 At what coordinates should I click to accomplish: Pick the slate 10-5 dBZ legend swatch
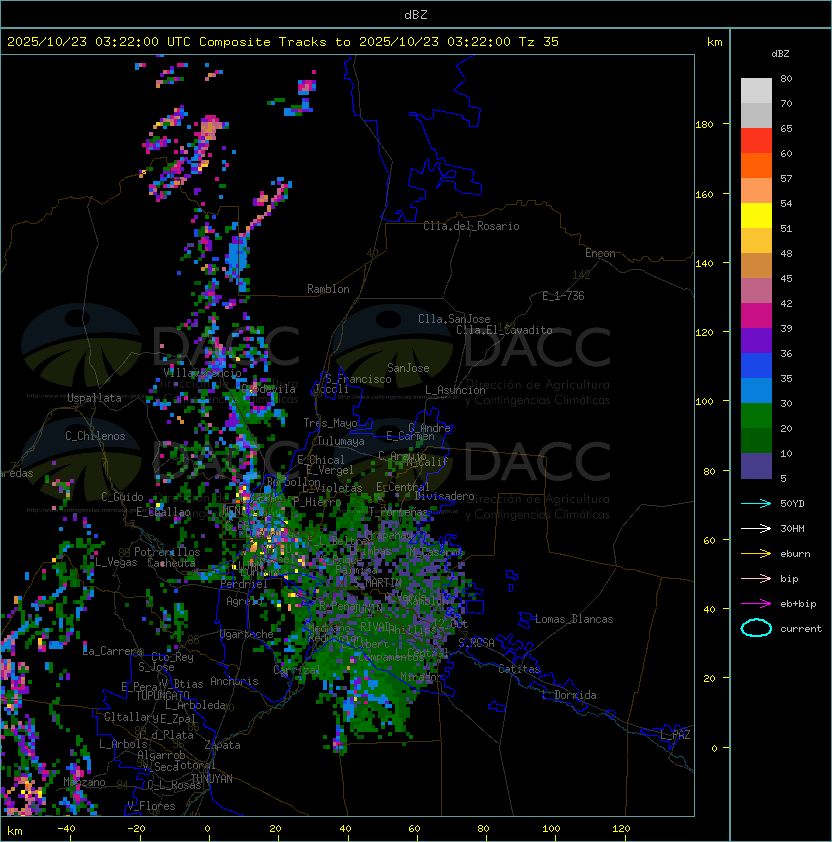tap(756, 466)
